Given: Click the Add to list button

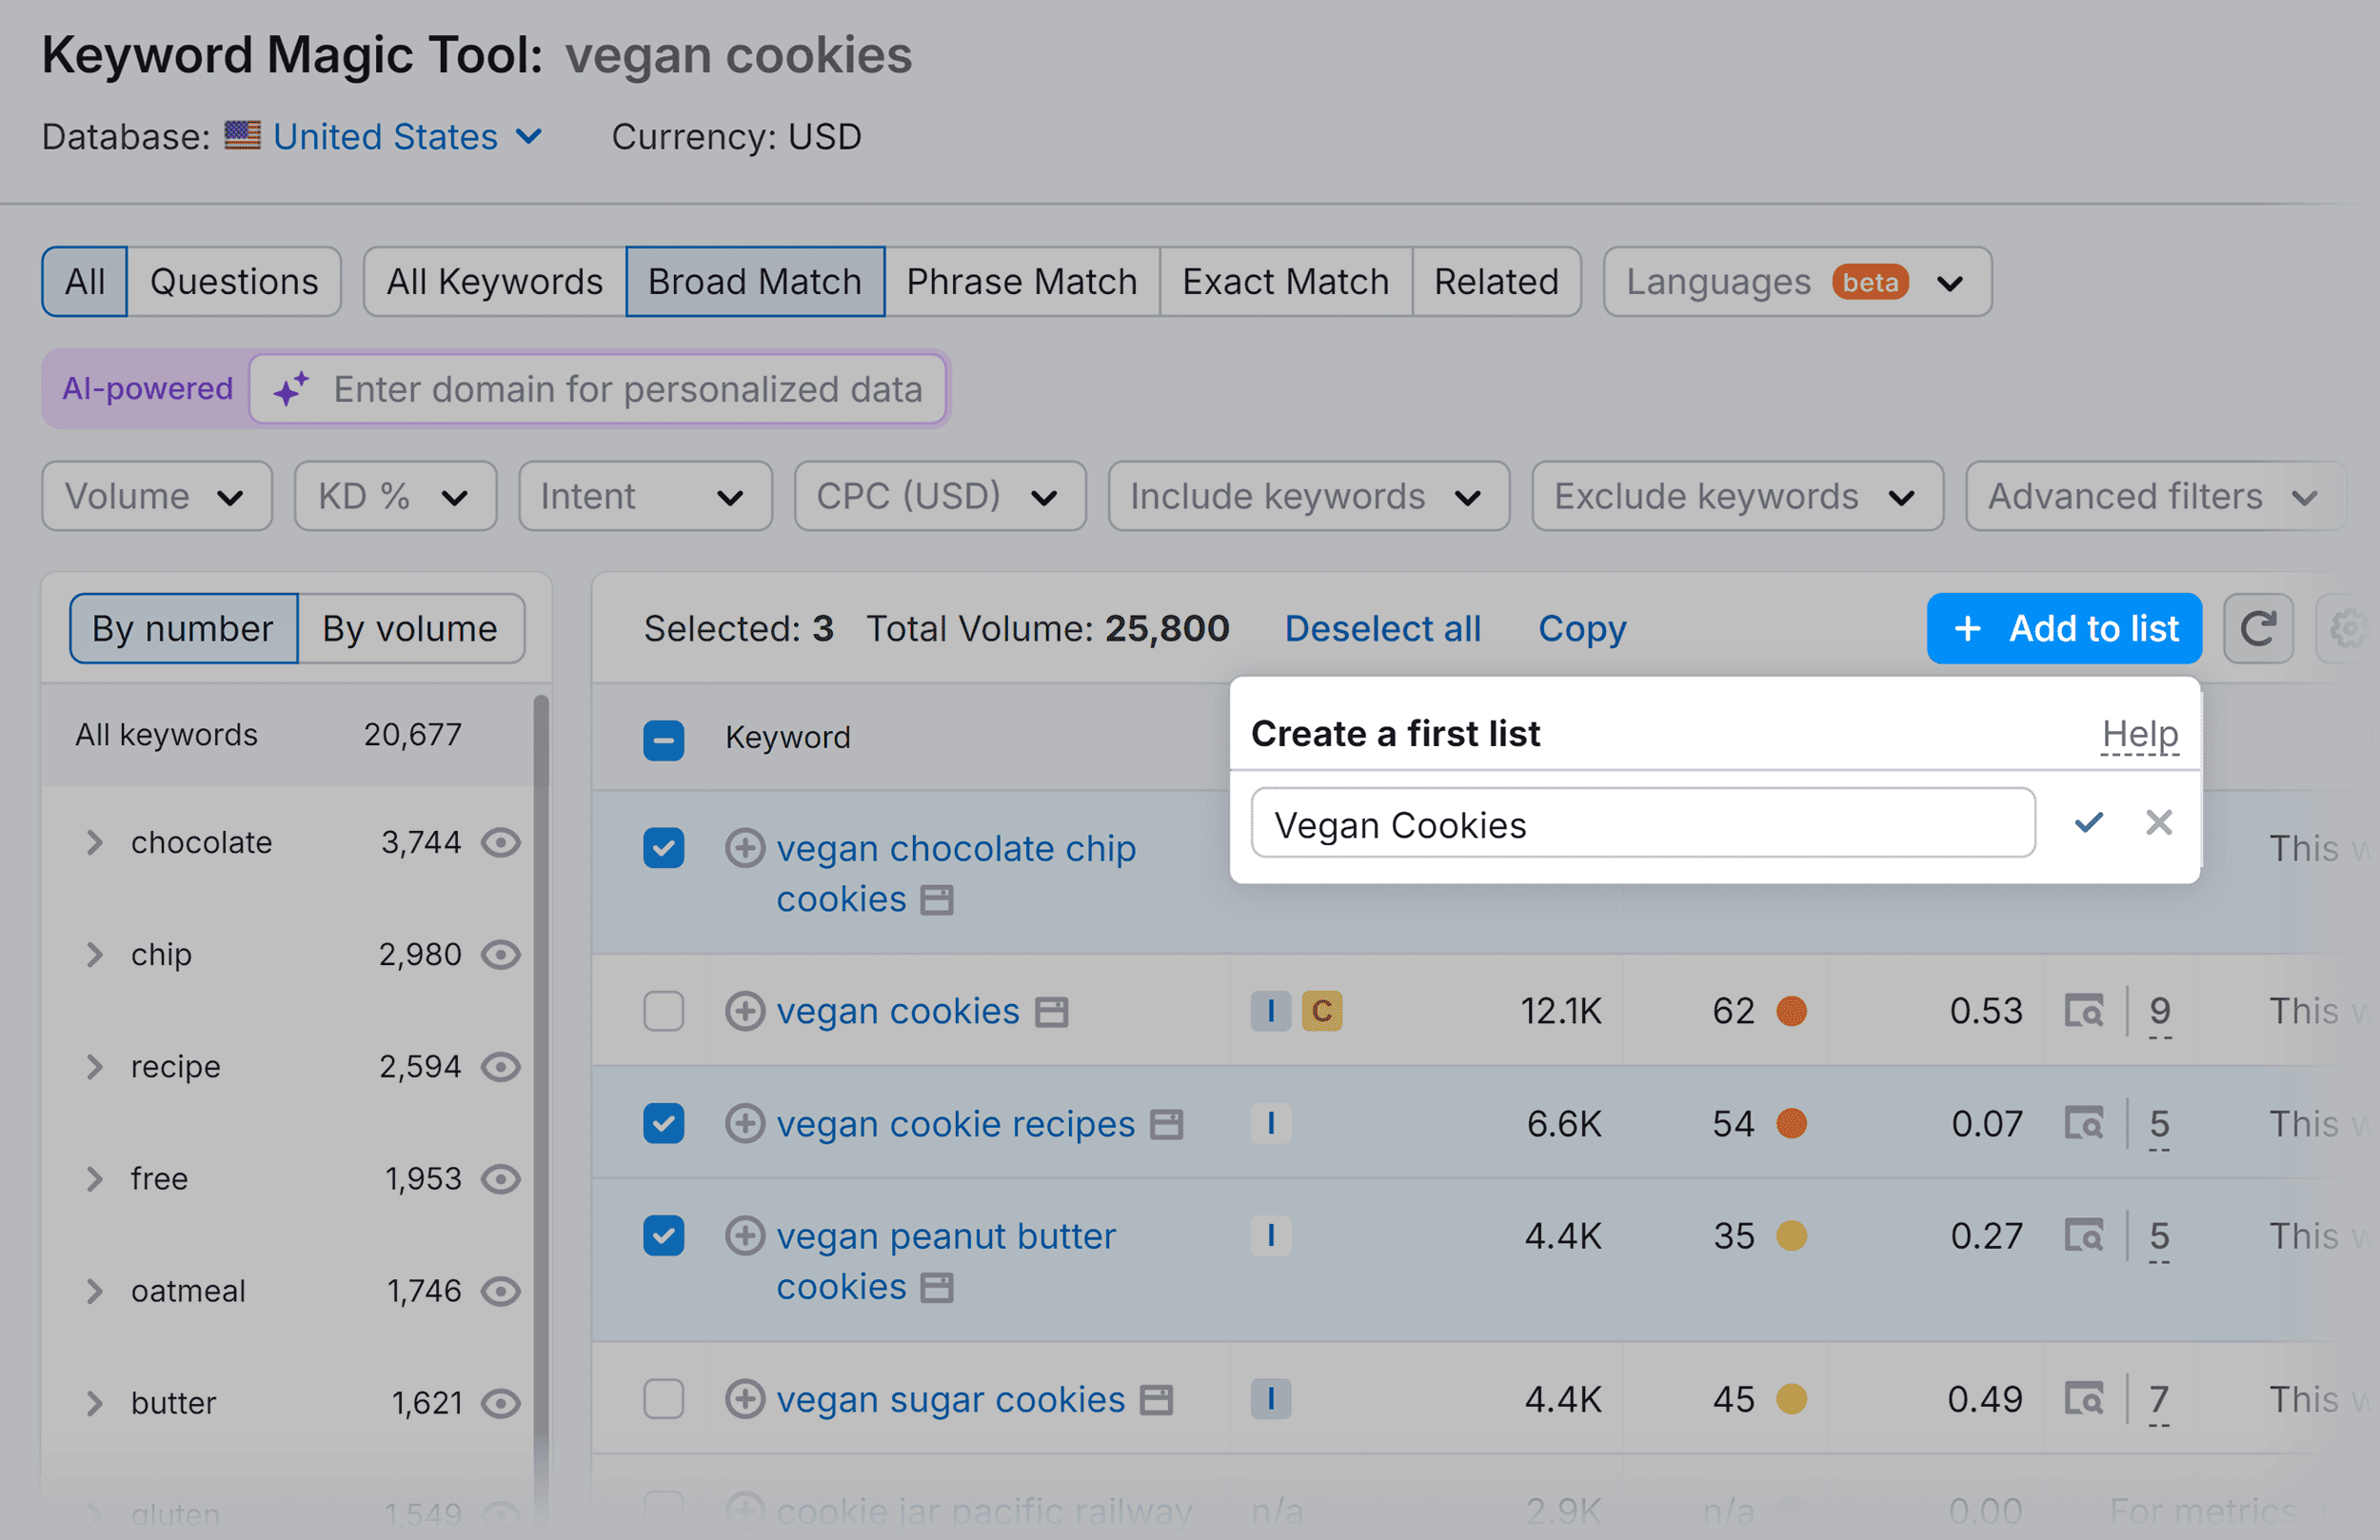Looking at the screenshot, I should click(2063, 628).
